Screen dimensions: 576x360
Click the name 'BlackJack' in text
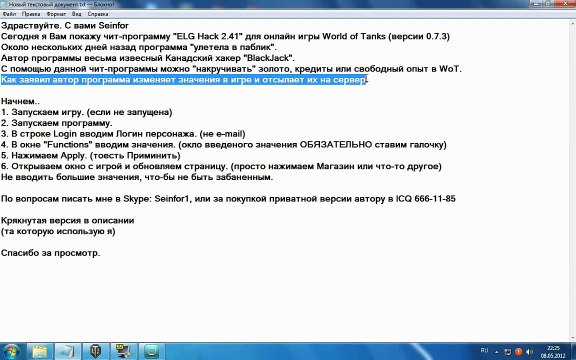269,58
